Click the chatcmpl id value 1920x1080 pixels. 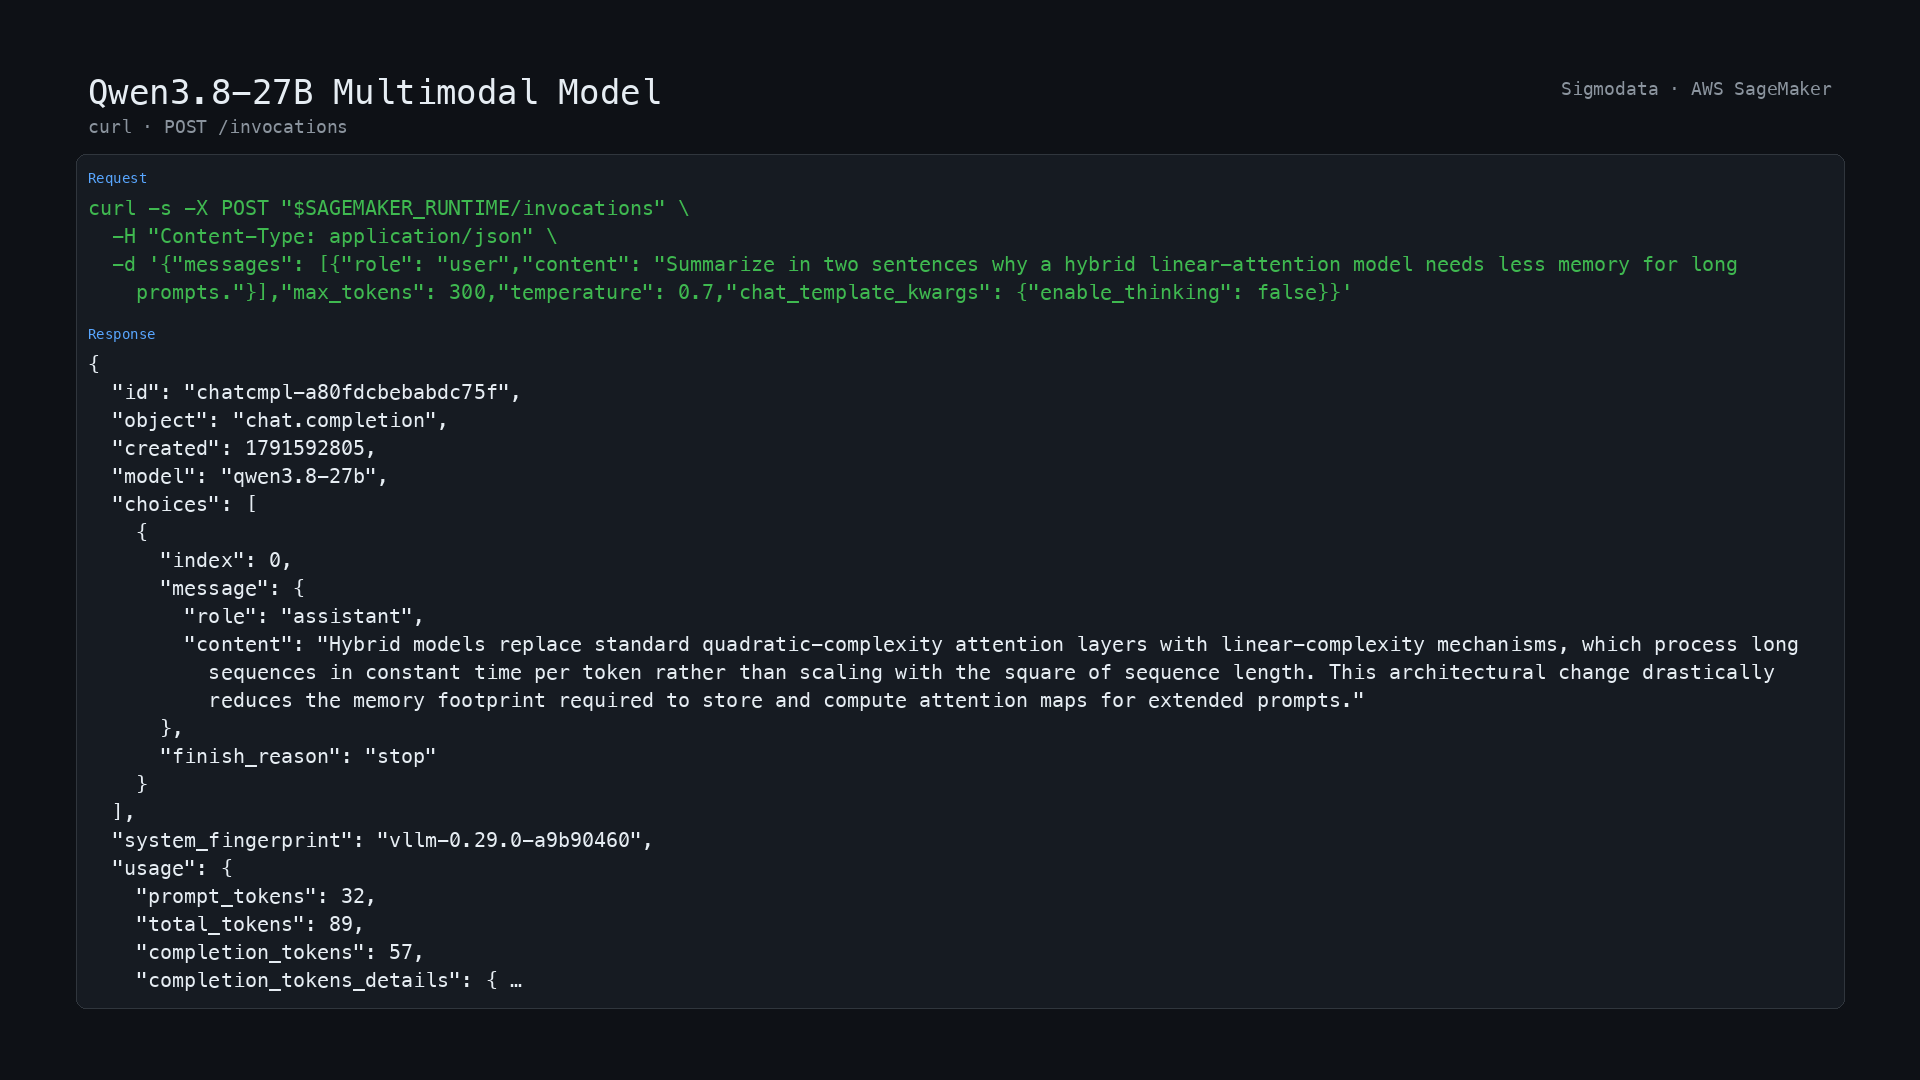[x=346, y=392]
